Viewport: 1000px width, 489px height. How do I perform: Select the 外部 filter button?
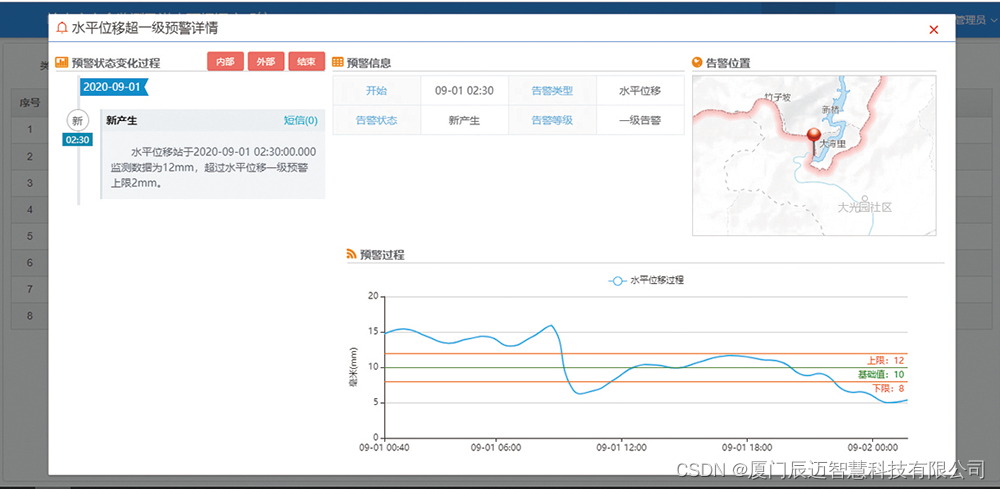(x=266, y=61)
